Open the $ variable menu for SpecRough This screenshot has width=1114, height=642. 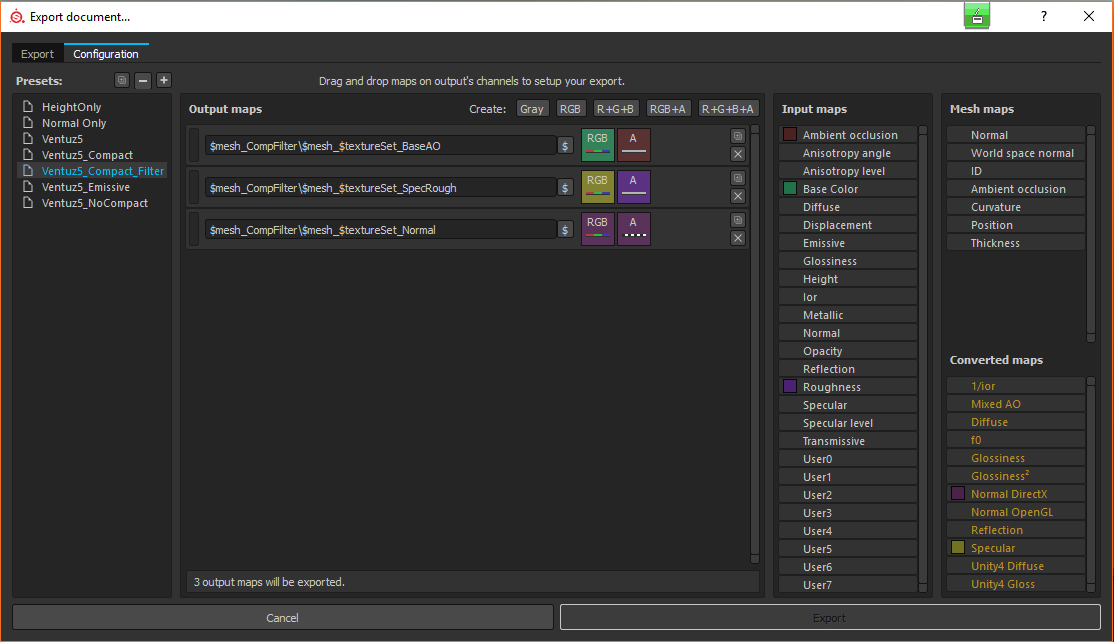tap(565, 188)
